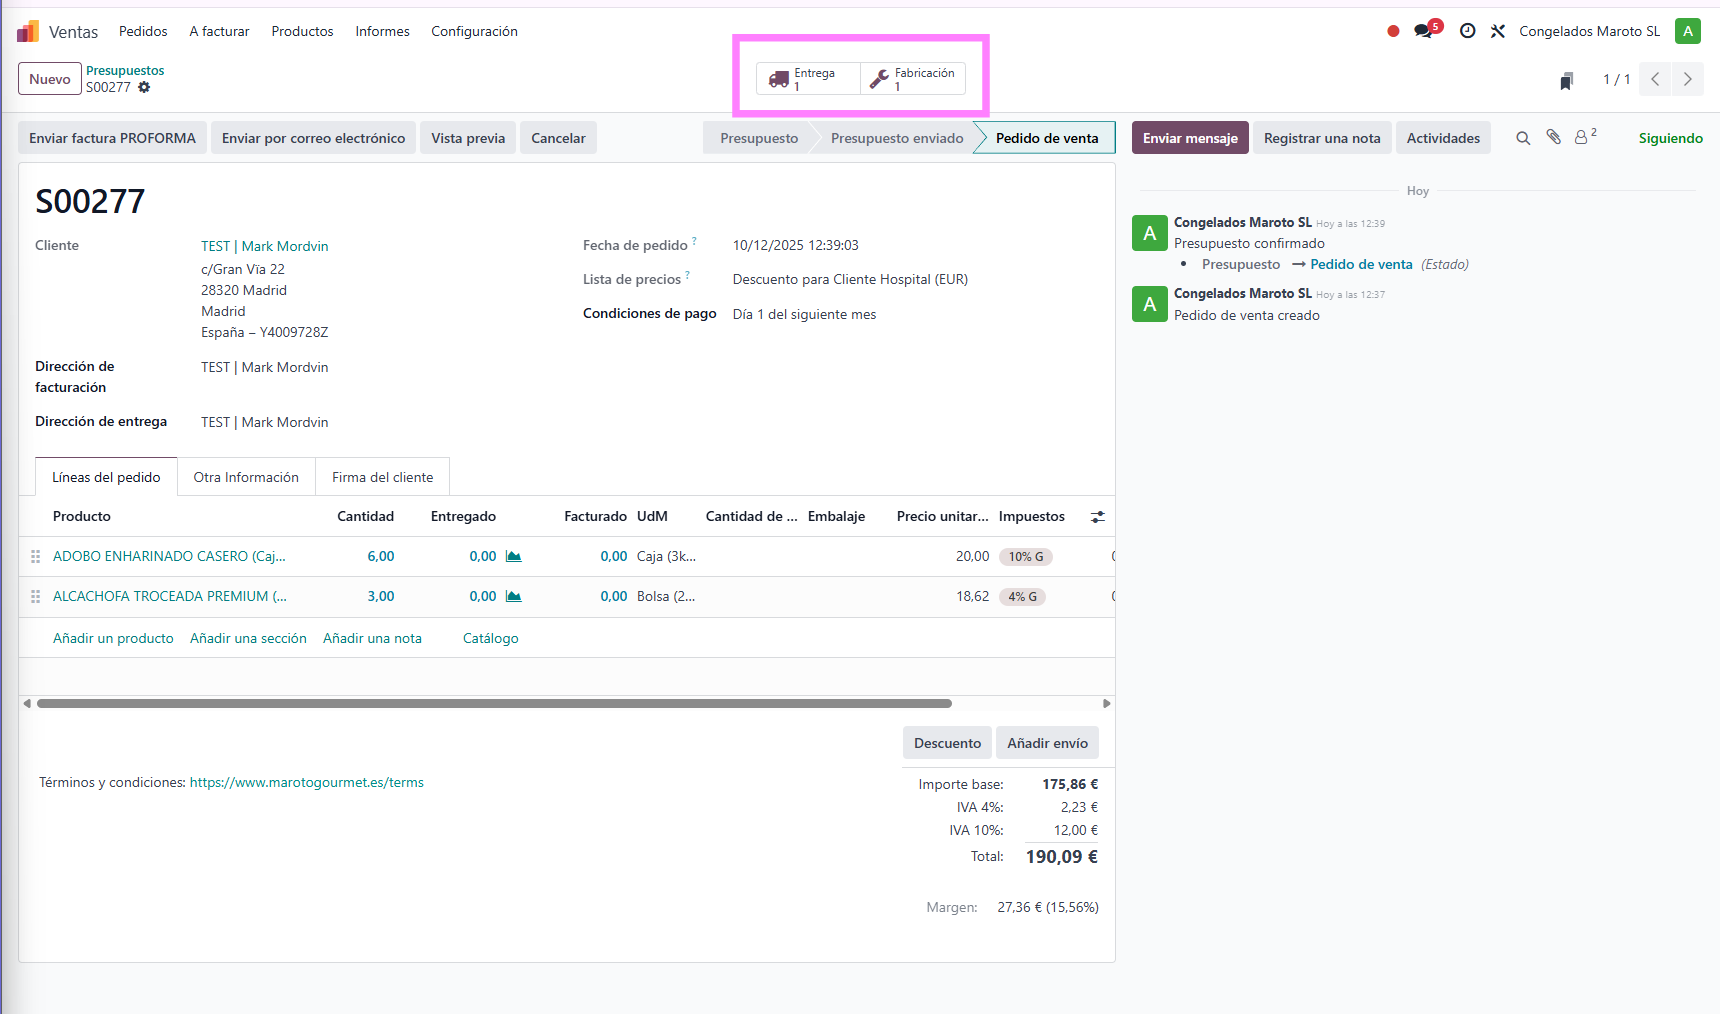Open forecast chart icon for ADOBO ENHARINADO line
Viewport: 1720px width, 1014px height.
513,557
